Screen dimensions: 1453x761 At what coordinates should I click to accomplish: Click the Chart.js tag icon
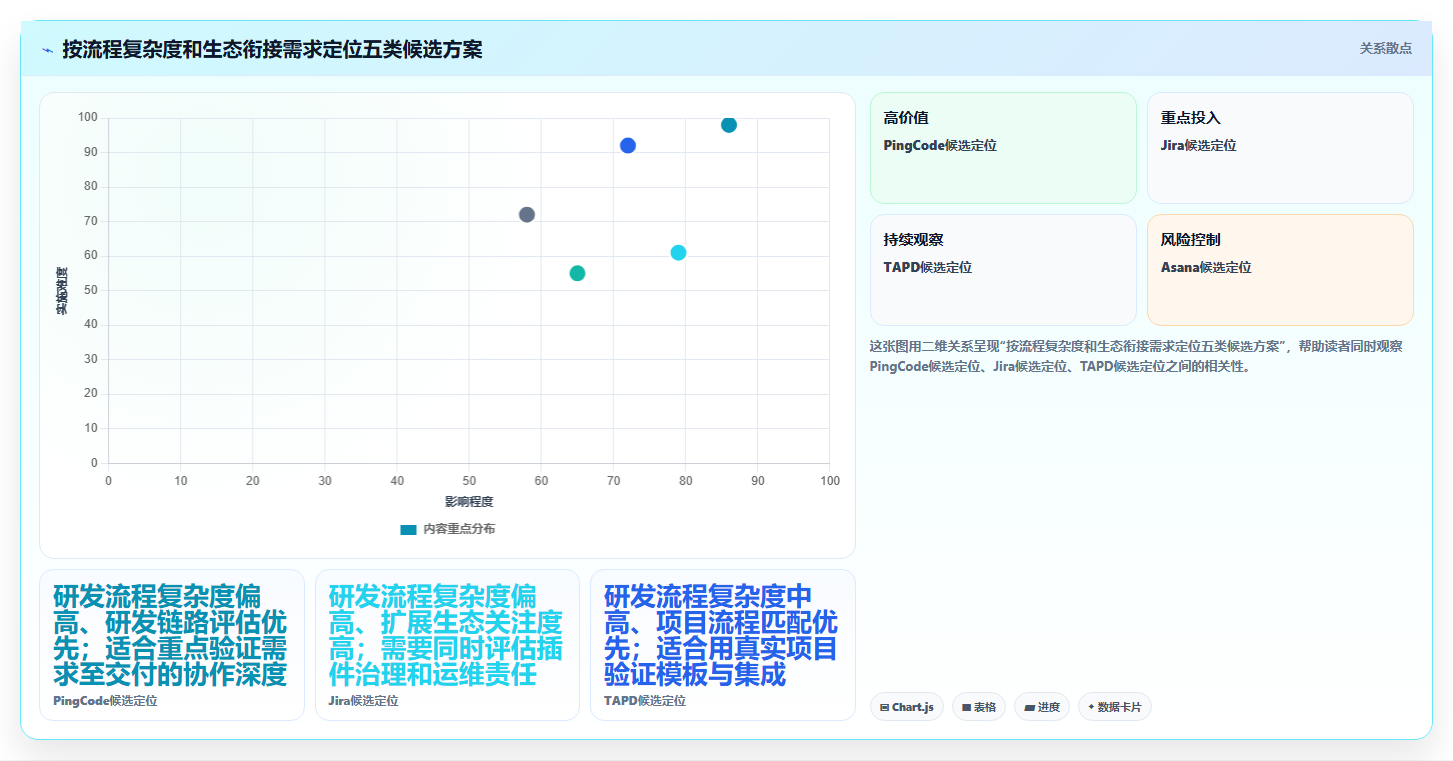[x=885, y=708]
